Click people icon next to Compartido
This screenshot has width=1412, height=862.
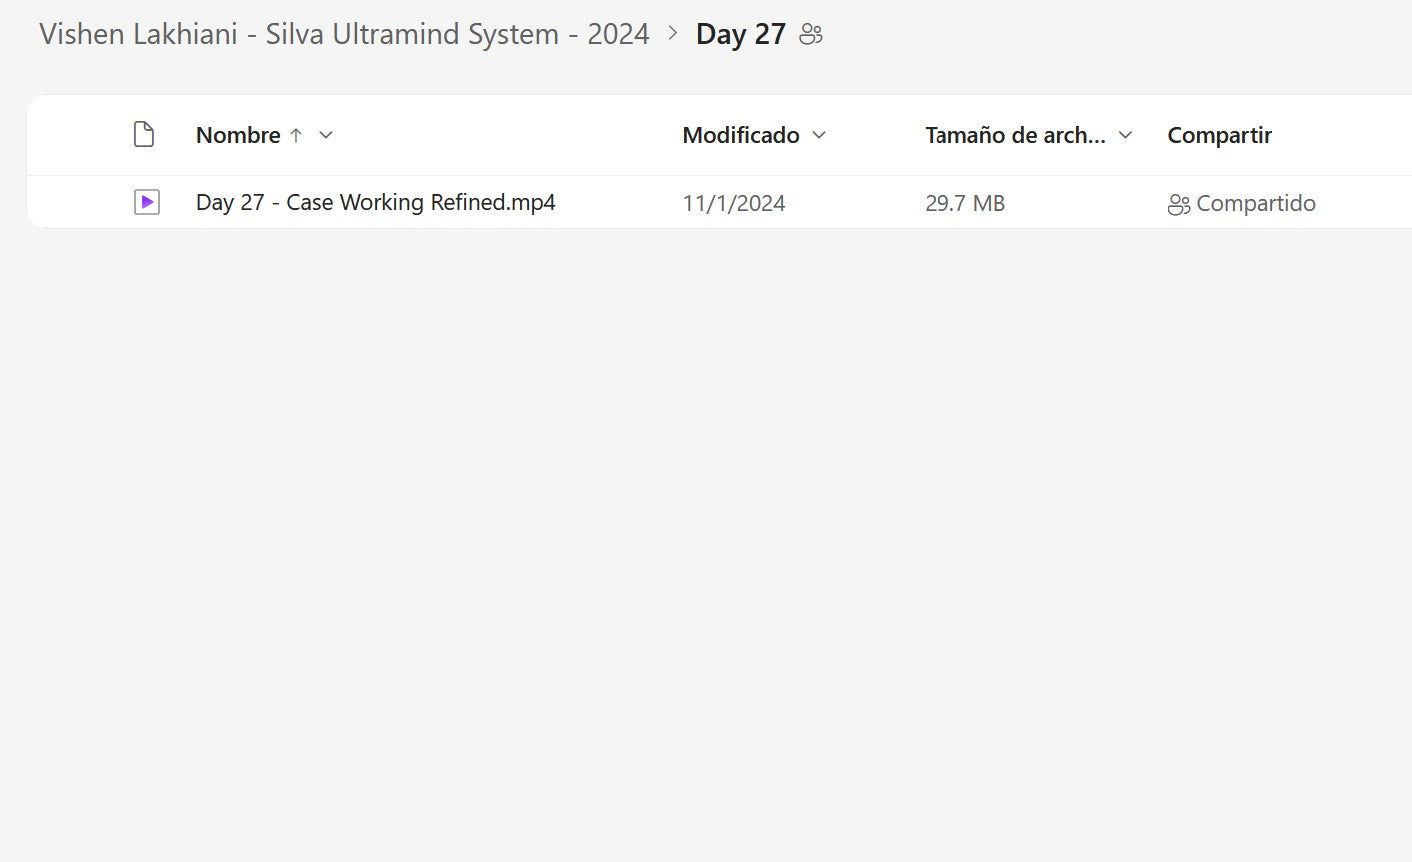click(1179, 204)
